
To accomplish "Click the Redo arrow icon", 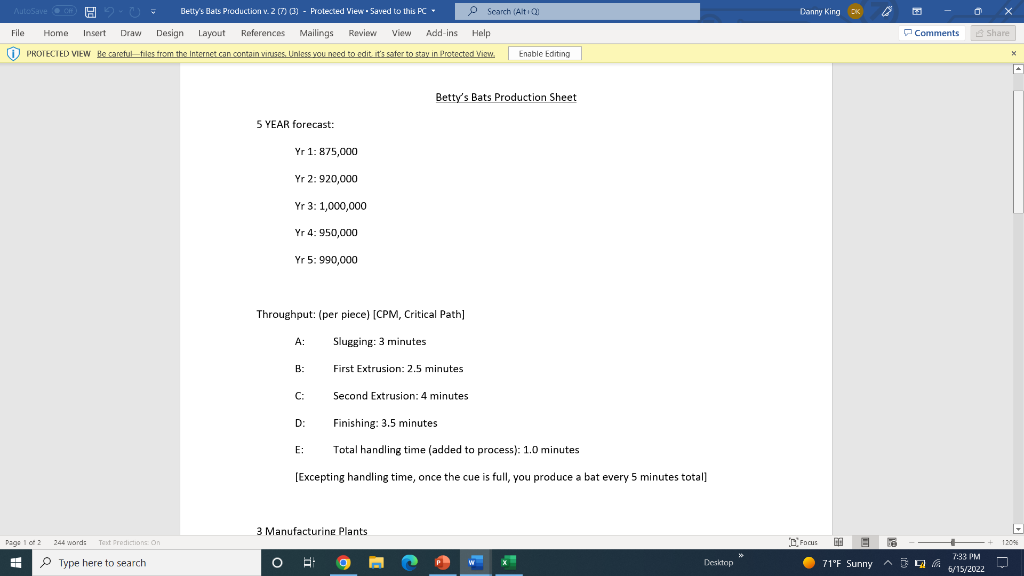I will [x=135, y=12].
